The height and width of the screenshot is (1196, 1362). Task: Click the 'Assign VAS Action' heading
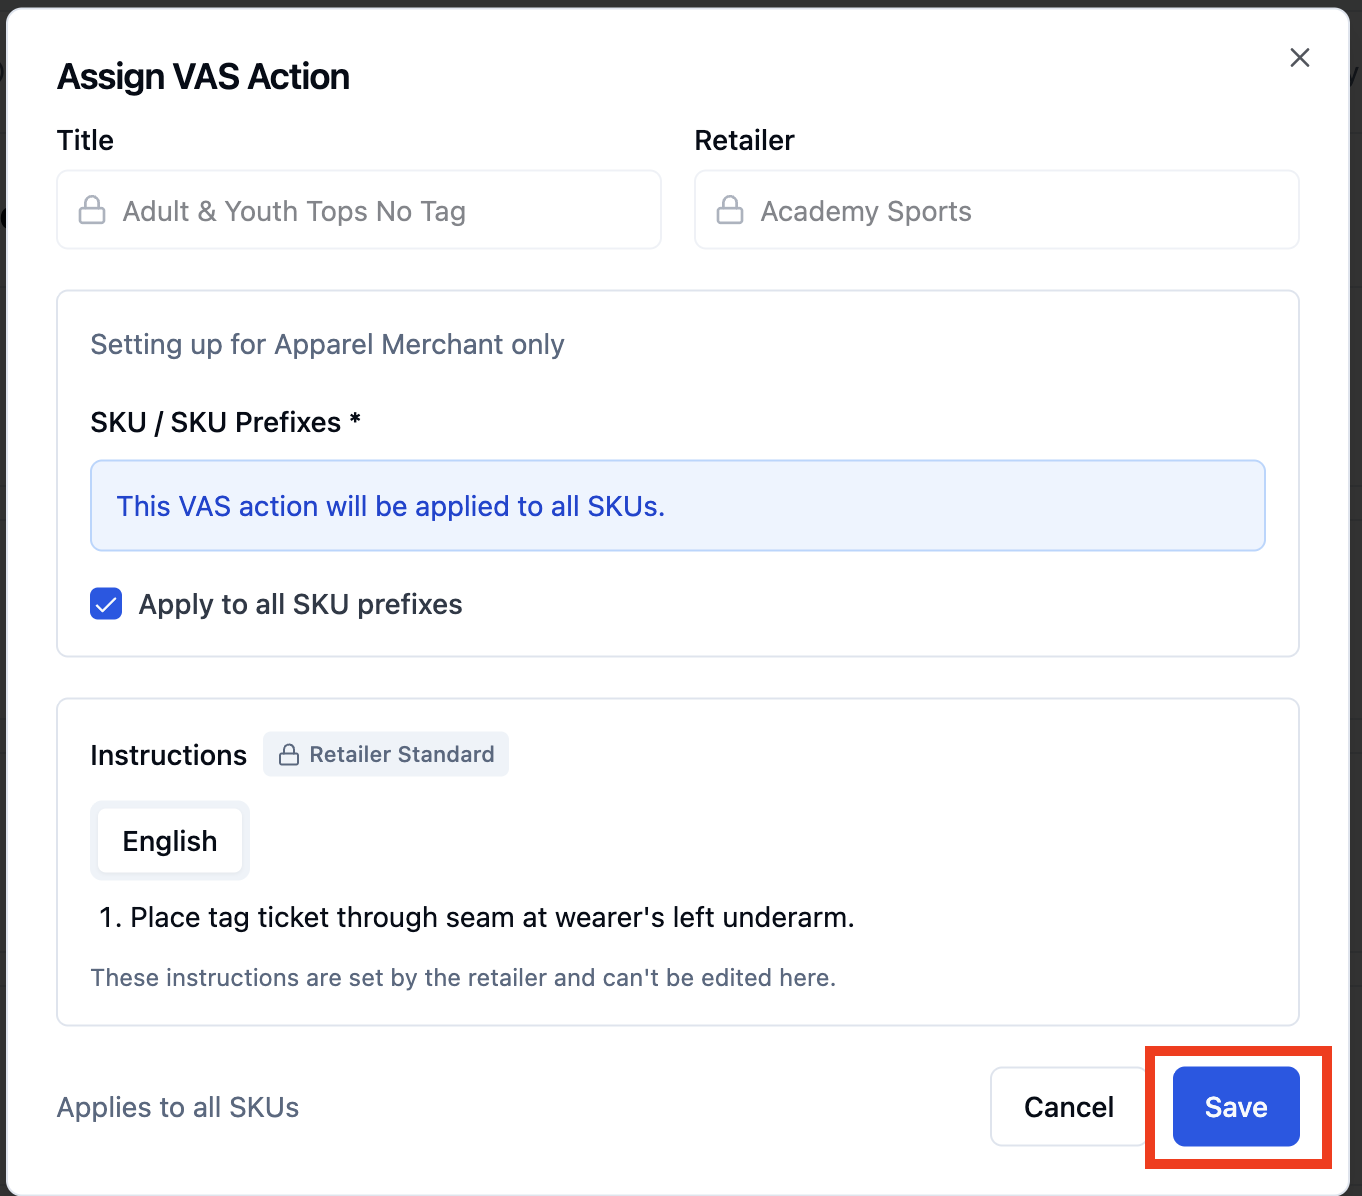(204, 77)
